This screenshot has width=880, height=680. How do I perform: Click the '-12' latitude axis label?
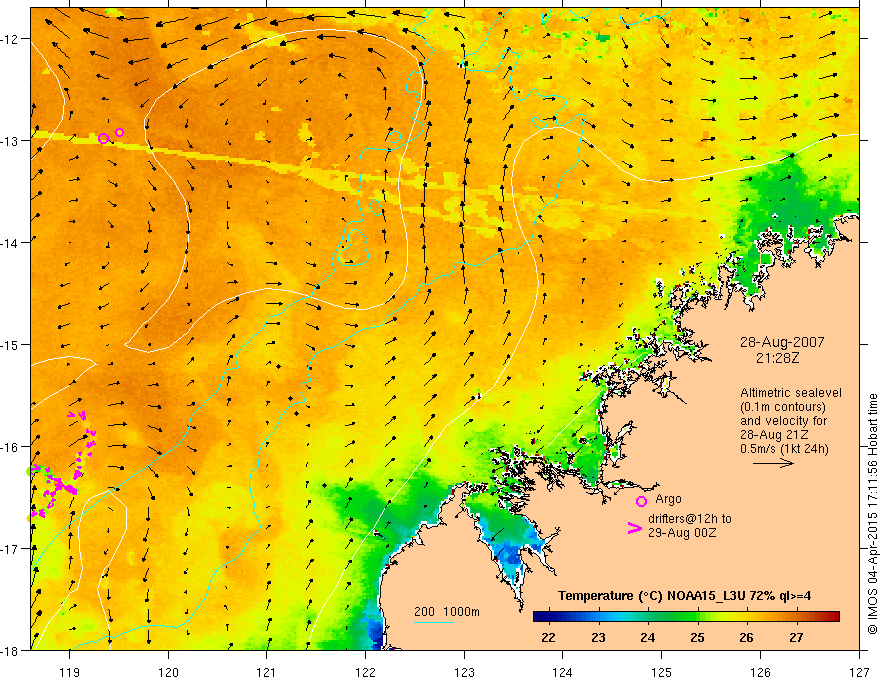[x=10, y=39]
